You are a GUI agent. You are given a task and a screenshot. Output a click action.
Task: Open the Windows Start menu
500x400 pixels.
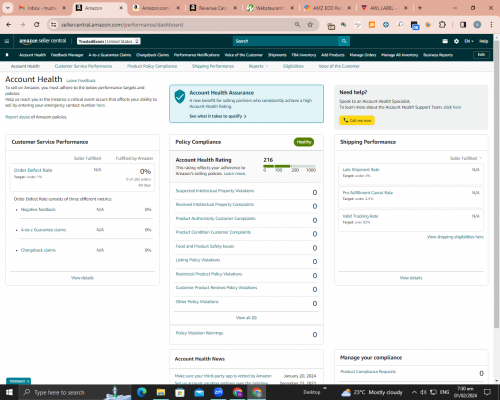[x=9, y=392]
